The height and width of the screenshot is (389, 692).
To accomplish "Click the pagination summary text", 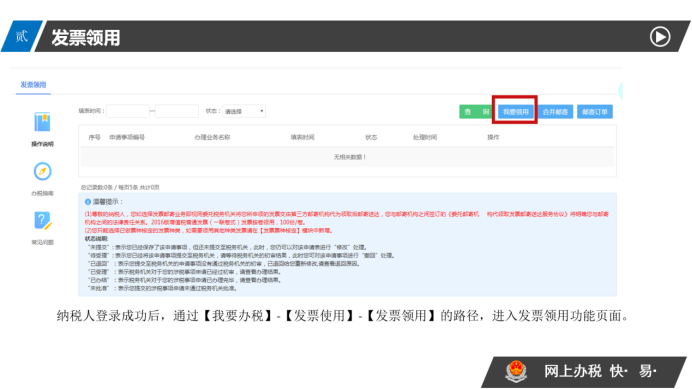I will [x=120, y=187].
